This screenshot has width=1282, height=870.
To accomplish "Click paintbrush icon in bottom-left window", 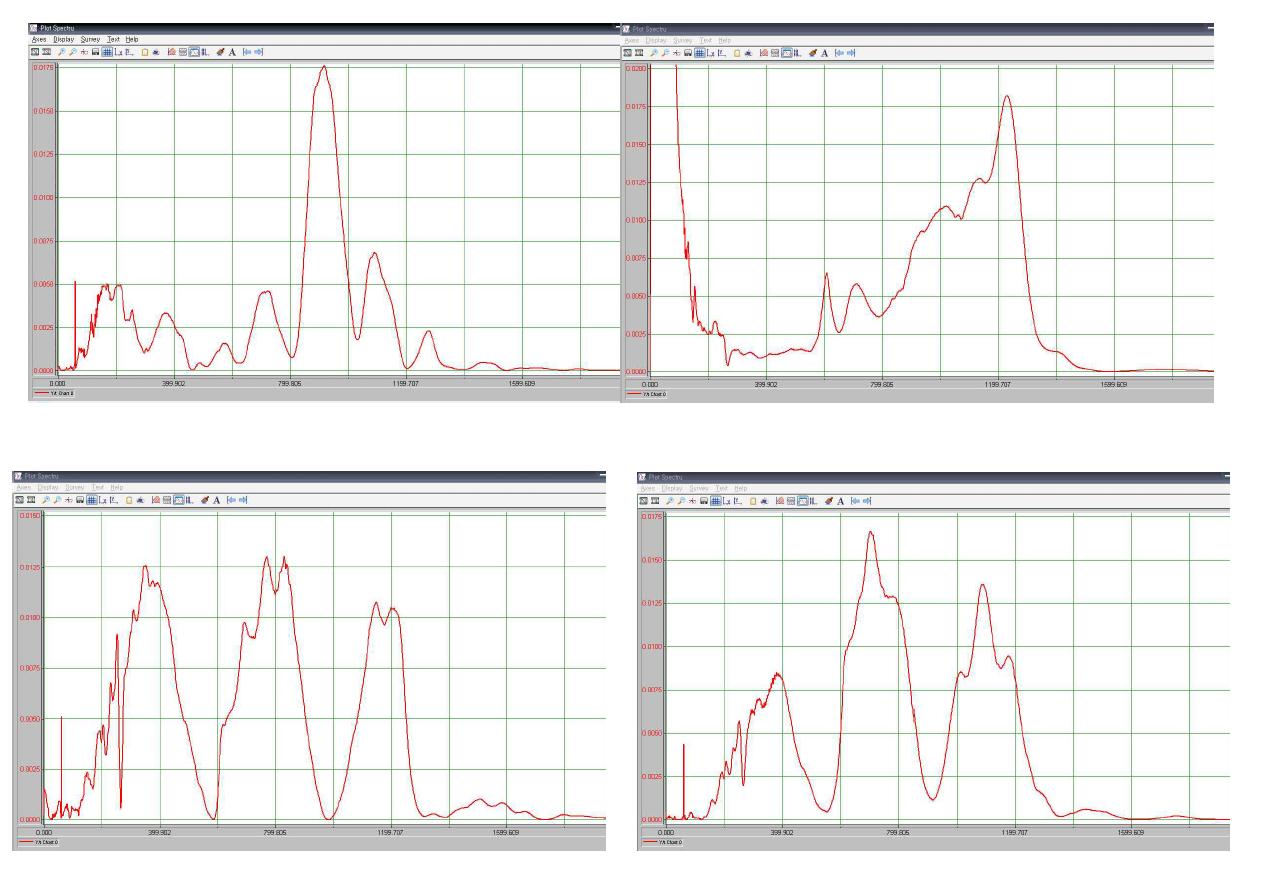I will coord(205,500).
